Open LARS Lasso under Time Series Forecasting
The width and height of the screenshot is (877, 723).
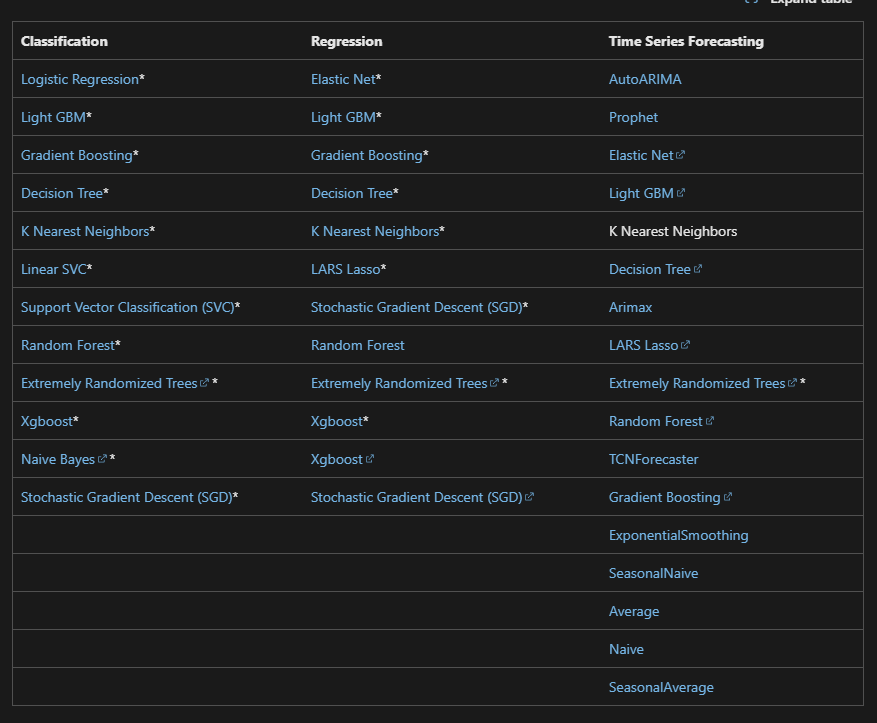(649, 346)
